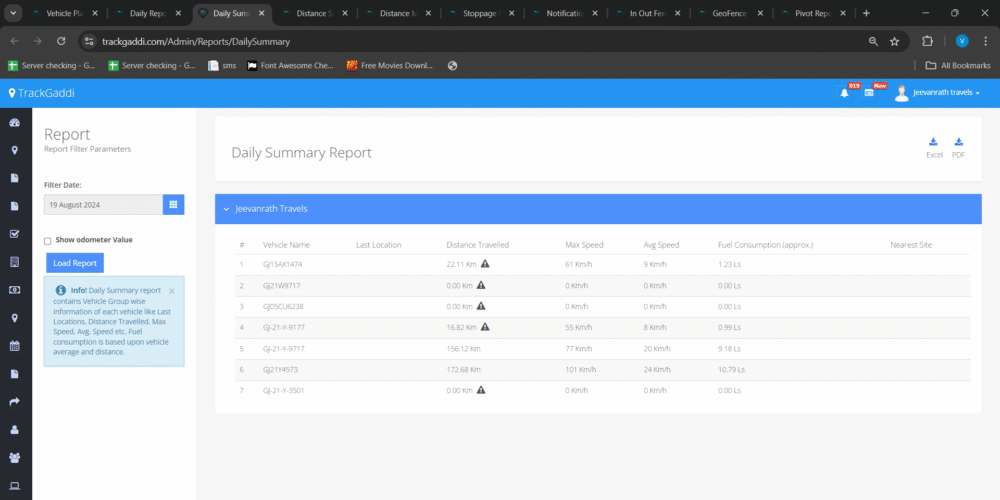Open the share arrow icon in sidebar
This screenshot has width=1000, height=500.
point(15,402)
